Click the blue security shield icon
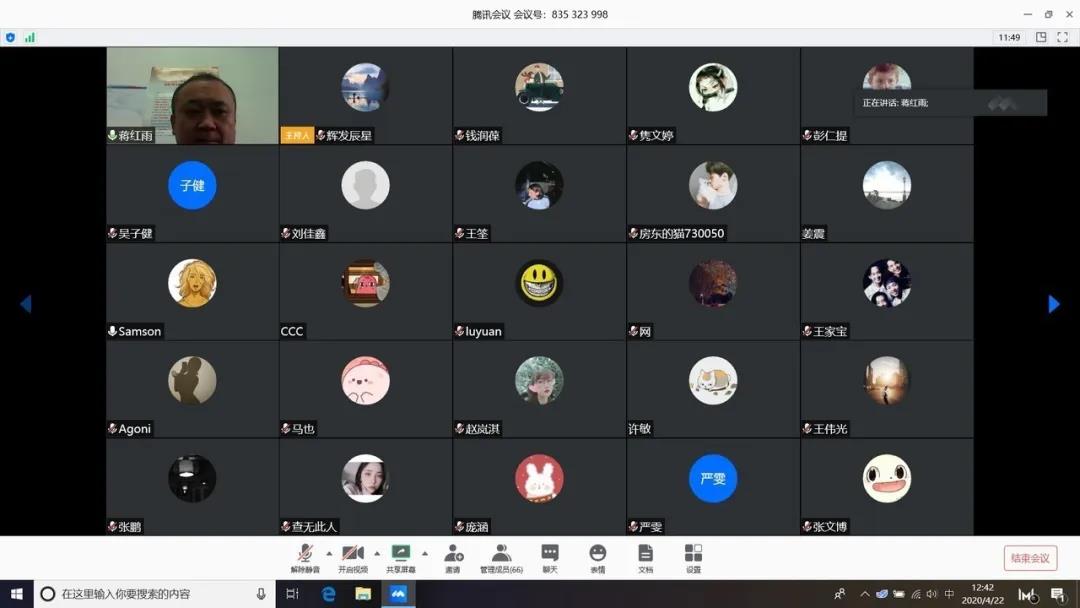The image size is (1080, 608). tap(11, 37)
